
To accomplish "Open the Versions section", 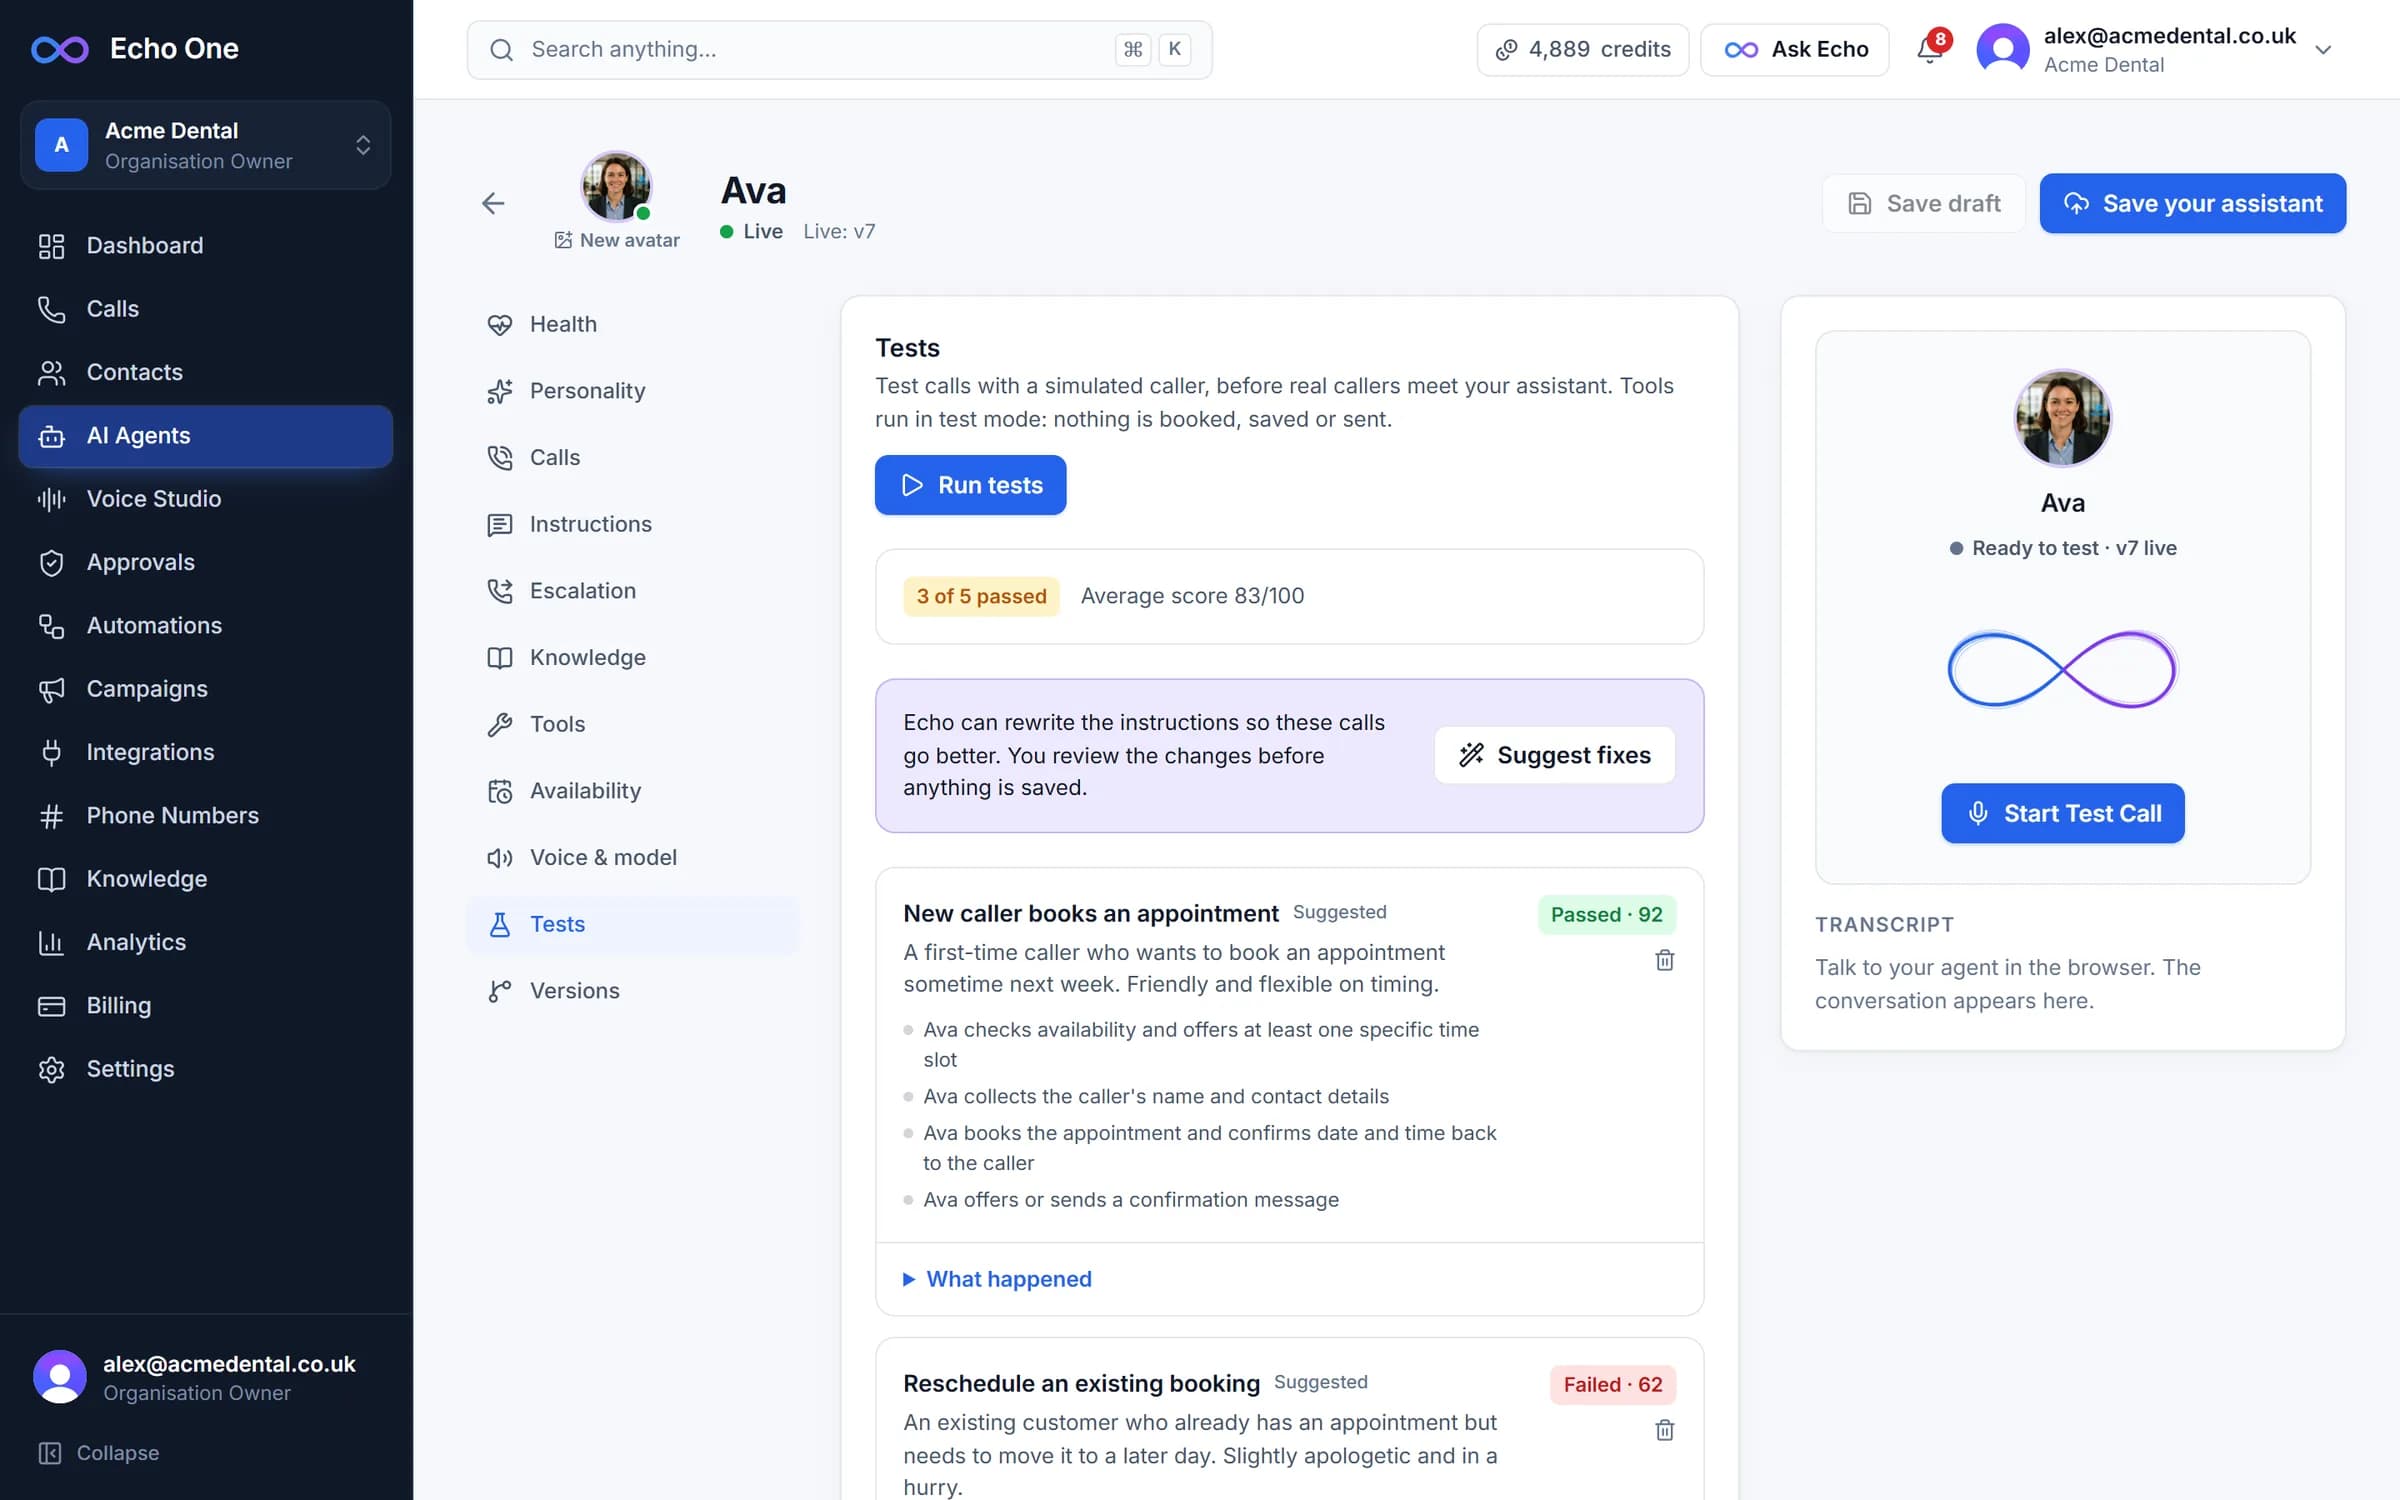I will pyautogui.click(x=632, y=991).
